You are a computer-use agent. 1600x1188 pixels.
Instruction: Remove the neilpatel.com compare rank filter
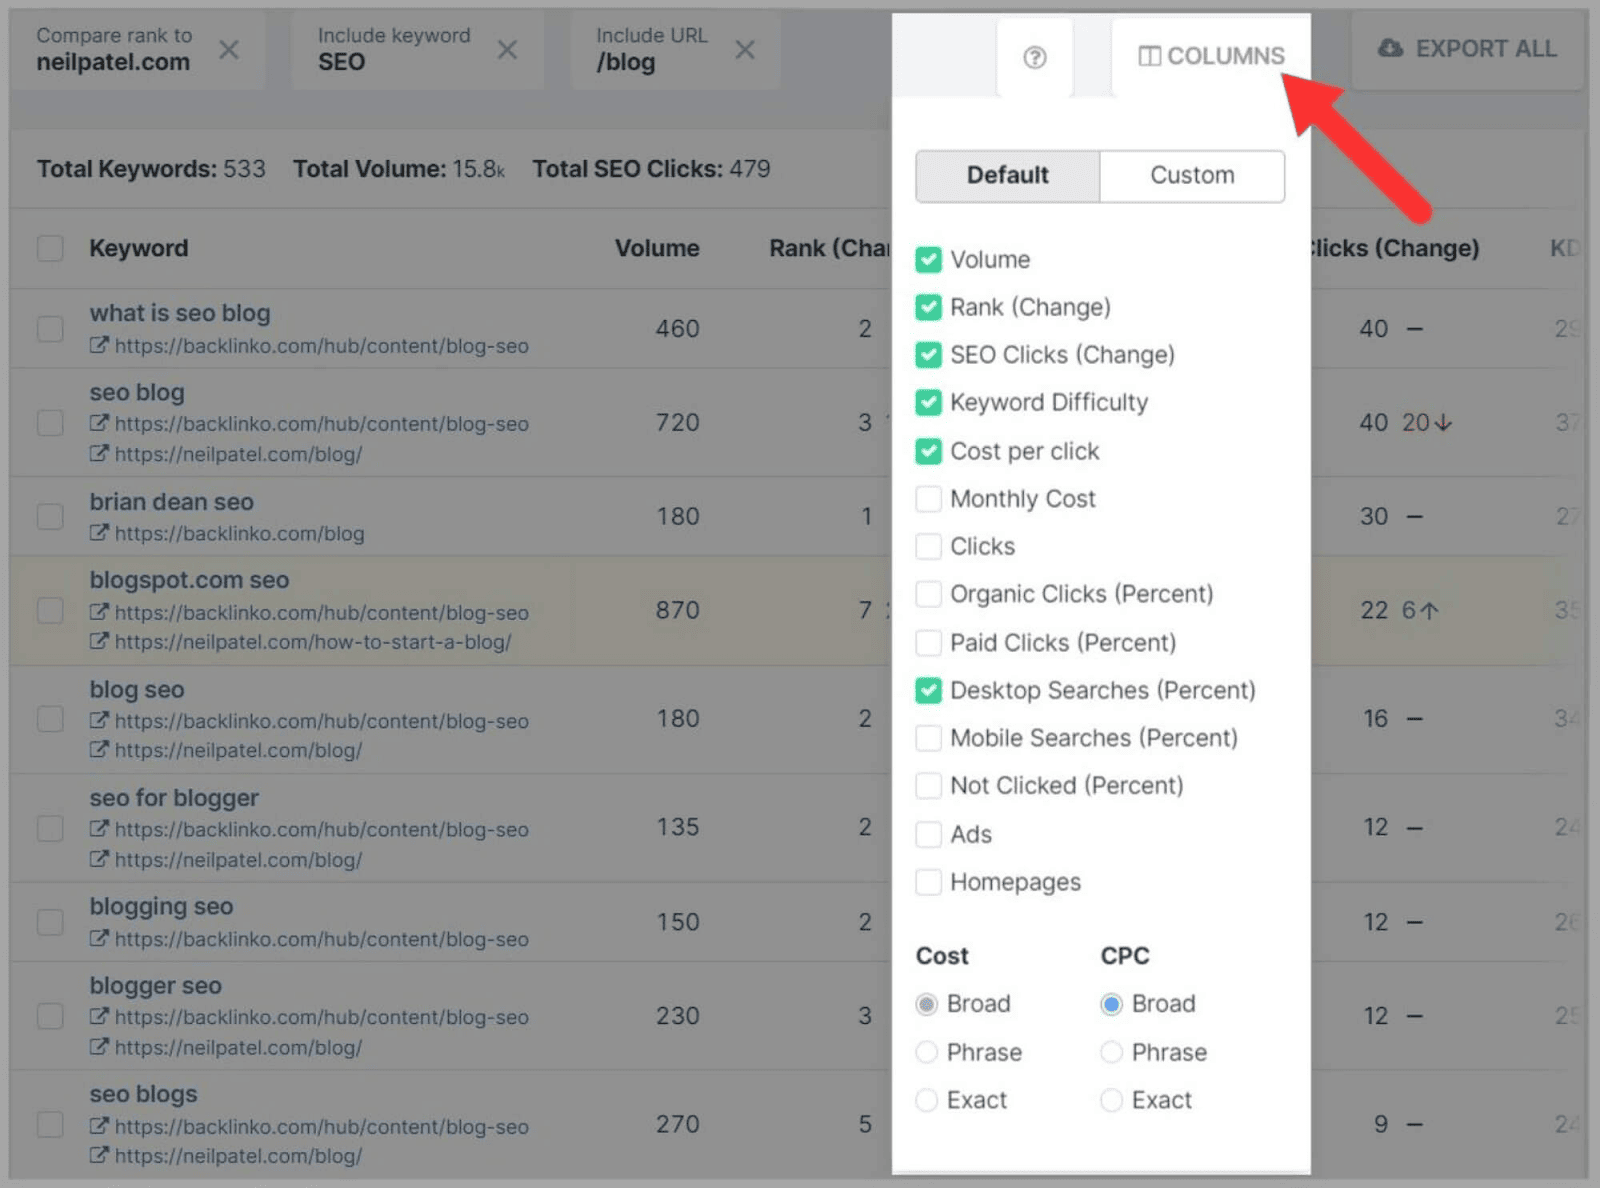[x=229, y=49]
